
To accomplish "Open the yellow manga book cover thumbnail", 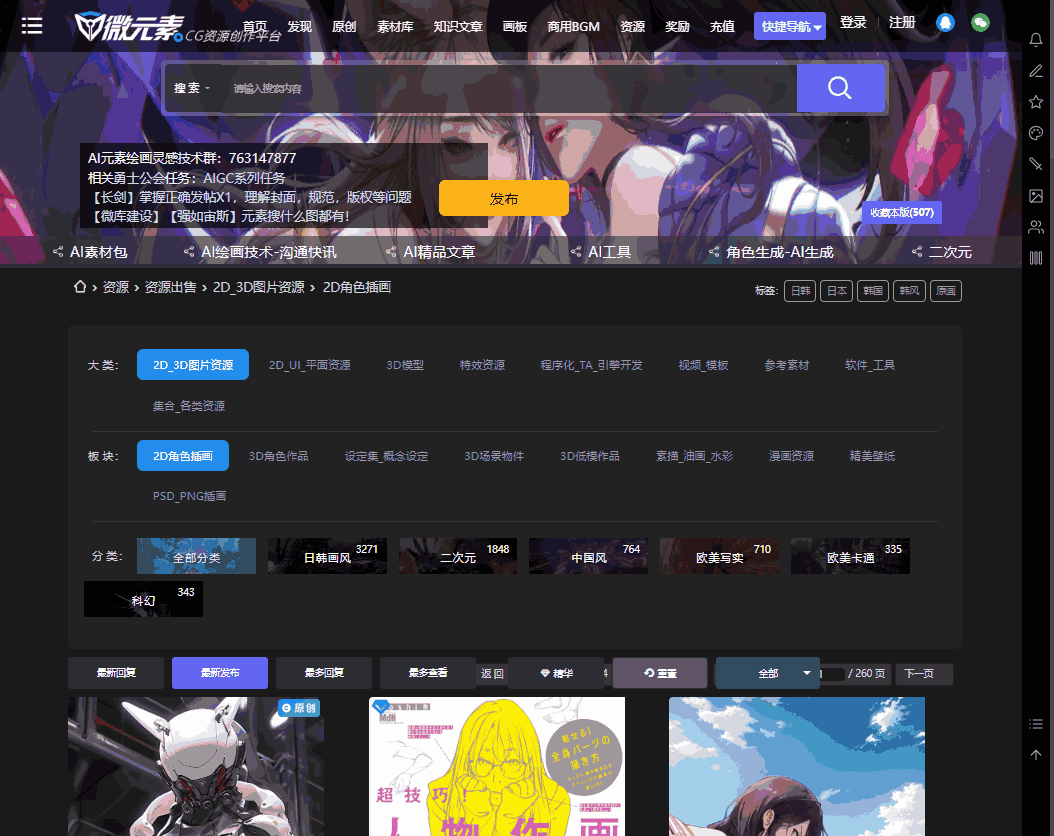I will 497,767.
